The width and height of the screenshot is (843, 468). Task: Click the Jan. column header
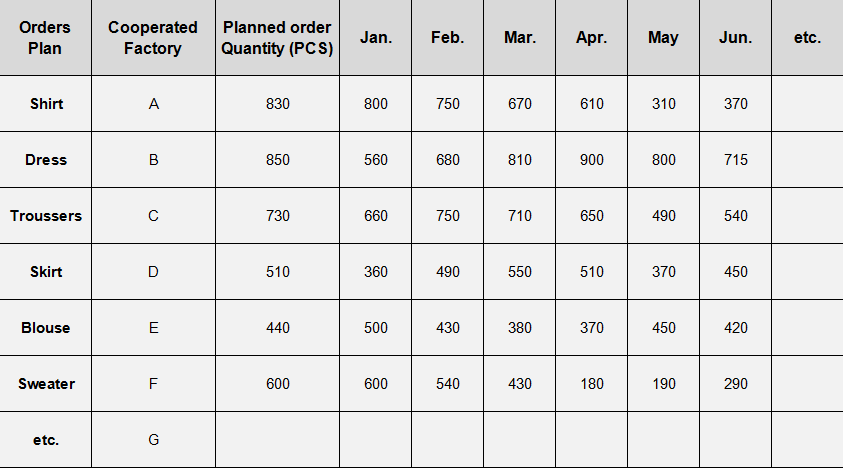[x=376, y=38]
